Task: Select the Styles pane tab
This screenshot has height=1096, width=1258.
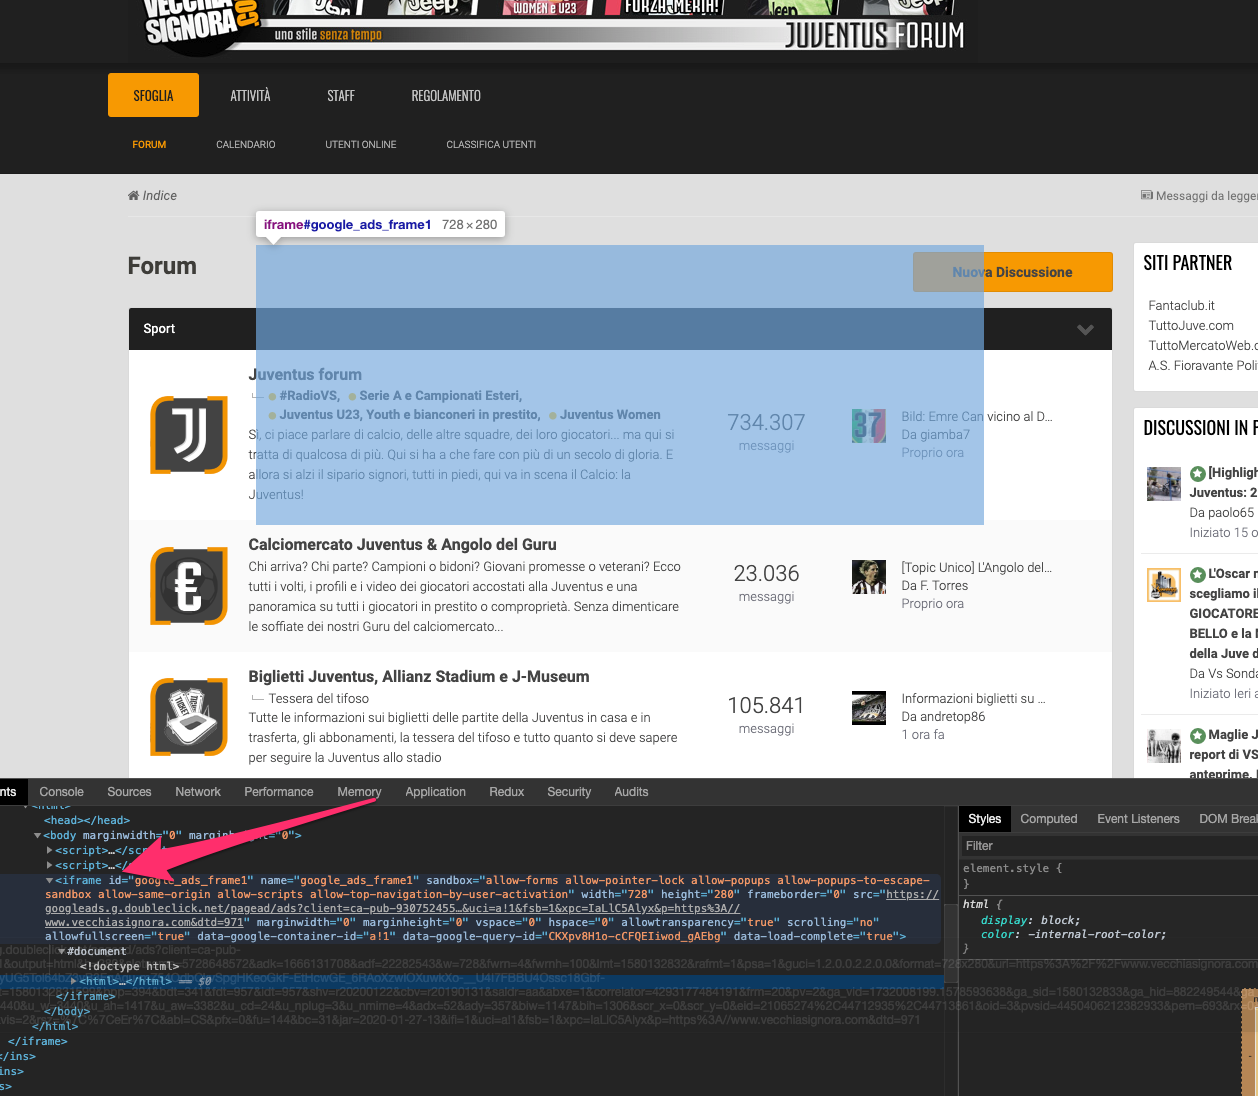Action: coord(985,819)
